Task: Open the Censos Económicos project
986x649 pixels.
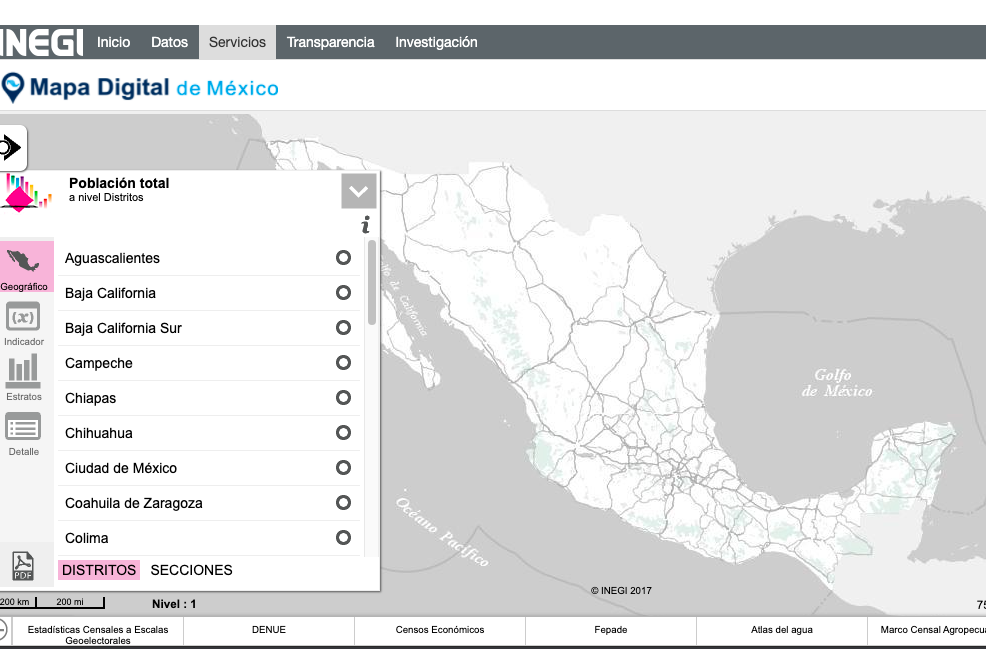Action: (x=440, y=630)
